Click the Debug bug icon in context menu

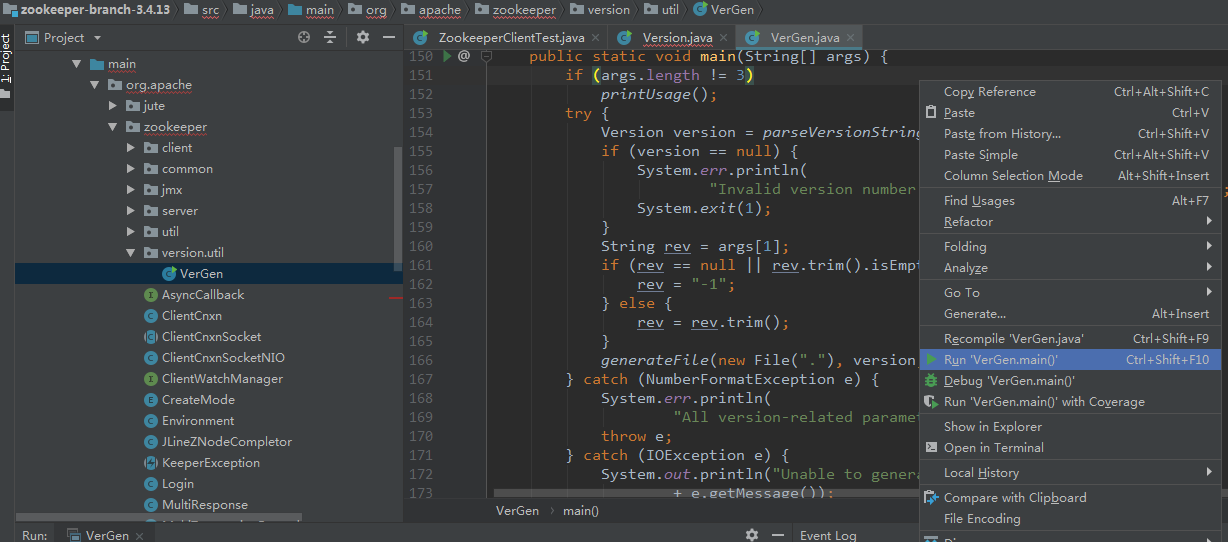(931, 381)
